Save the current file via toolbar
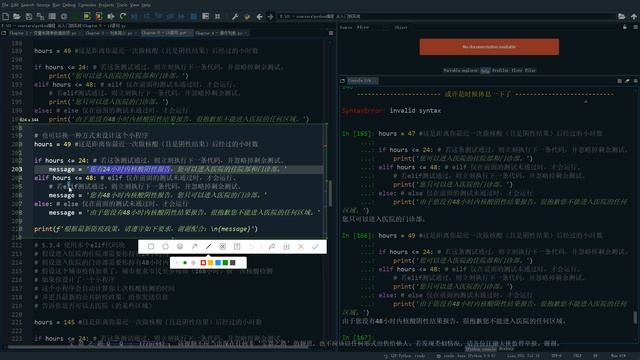This screenshot has width=640, height=360. [x=29, y=16]
